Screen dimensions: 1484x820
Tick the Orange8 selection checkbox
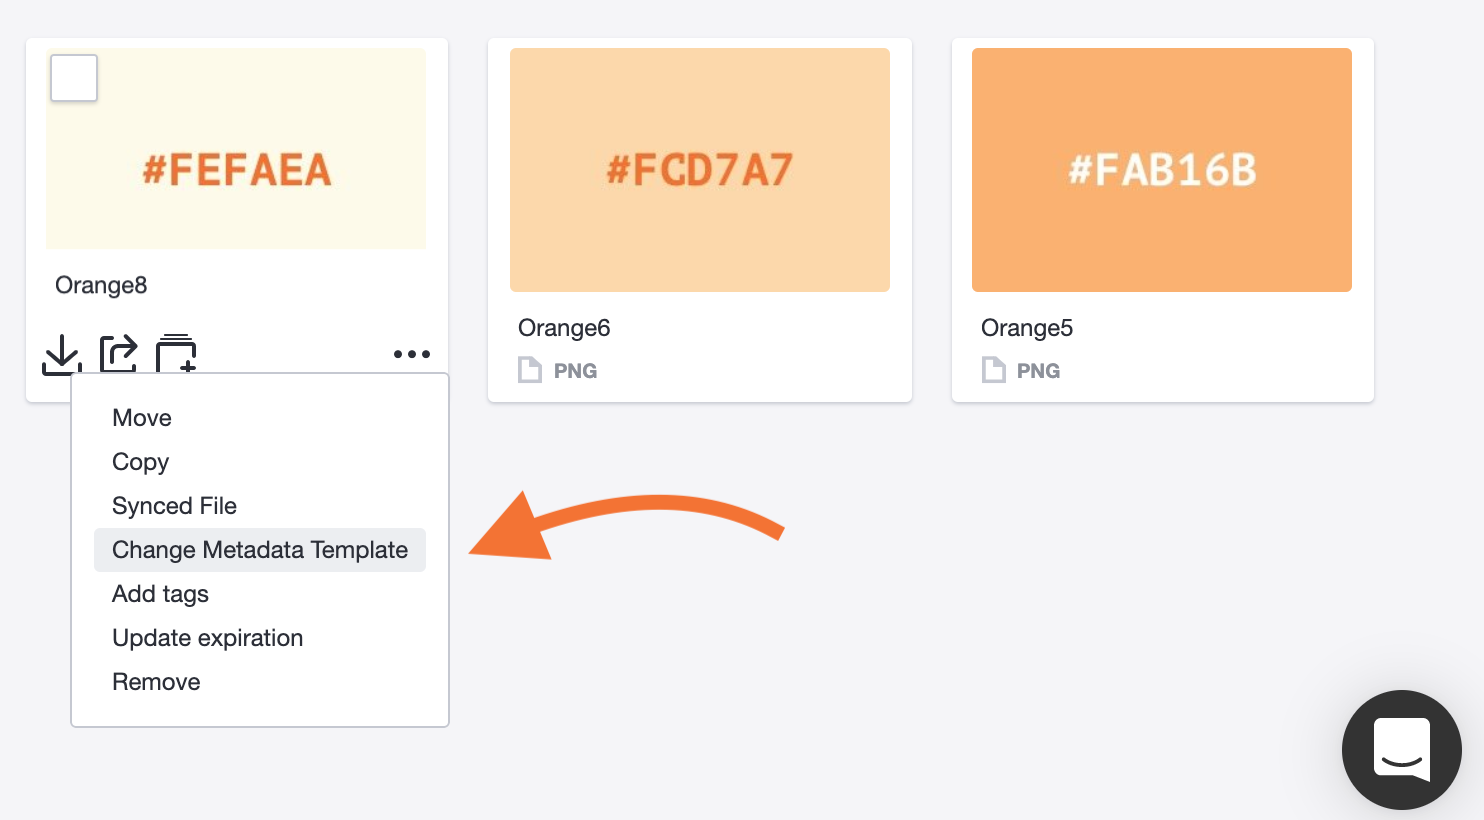click(x=74, y=78)
